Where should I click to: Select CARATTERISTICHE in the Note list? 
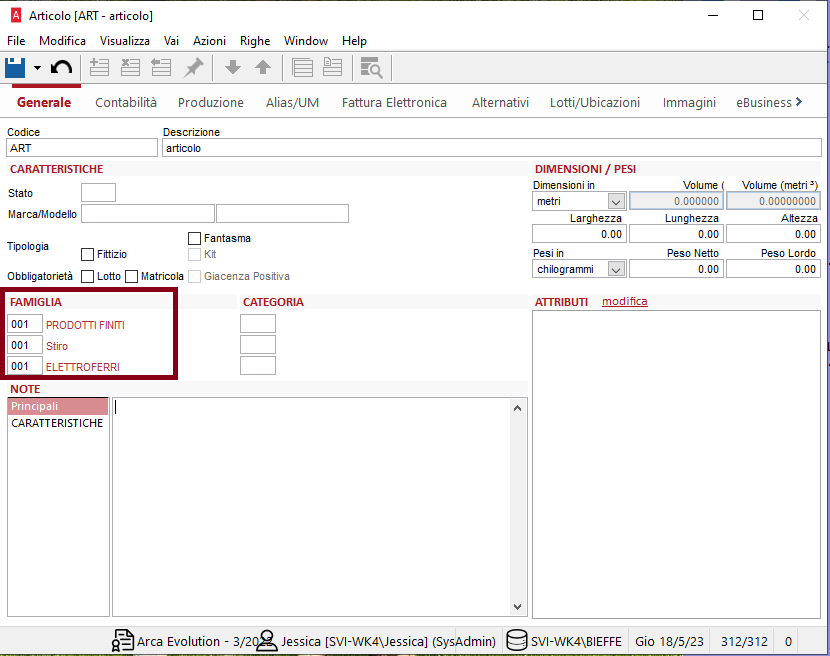pyautogui.click(x=57, y=423)
